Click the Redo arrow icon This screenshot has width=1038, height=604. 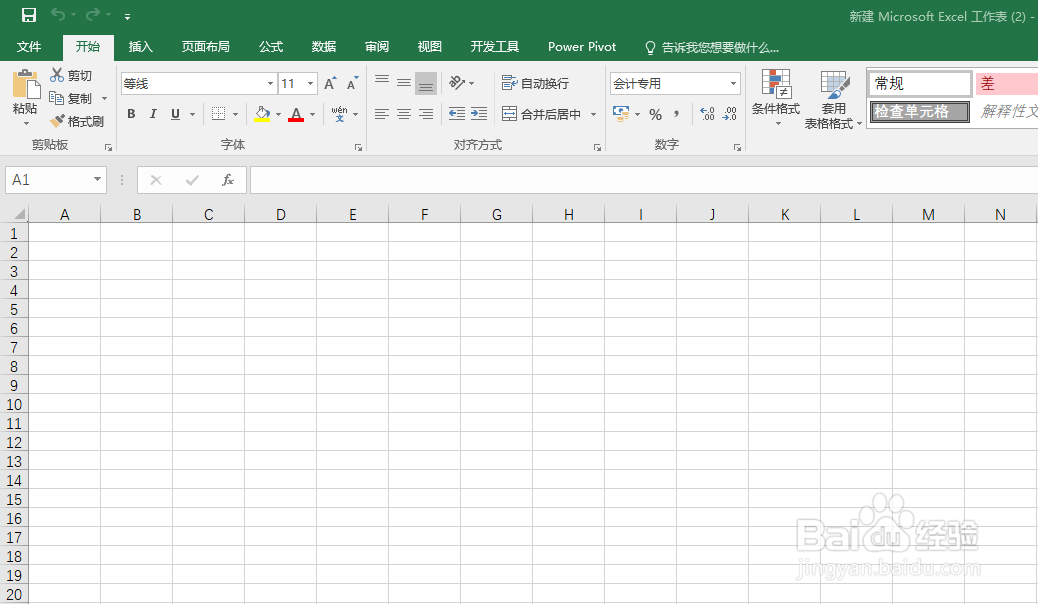(x=93, y=15)
